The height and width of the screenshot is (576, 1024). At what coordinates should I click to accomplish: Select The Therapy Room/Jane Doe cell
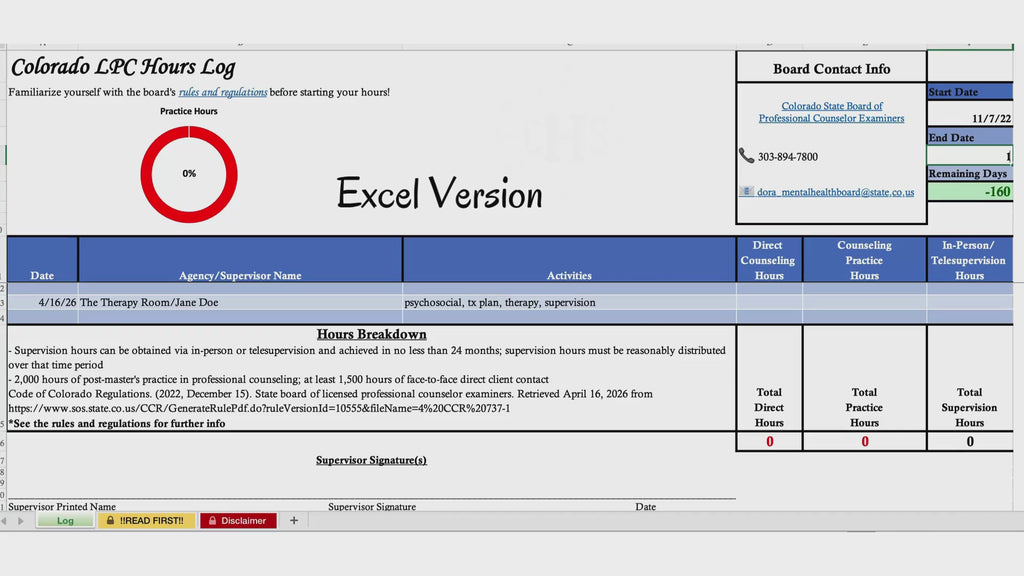pos(240,302)
